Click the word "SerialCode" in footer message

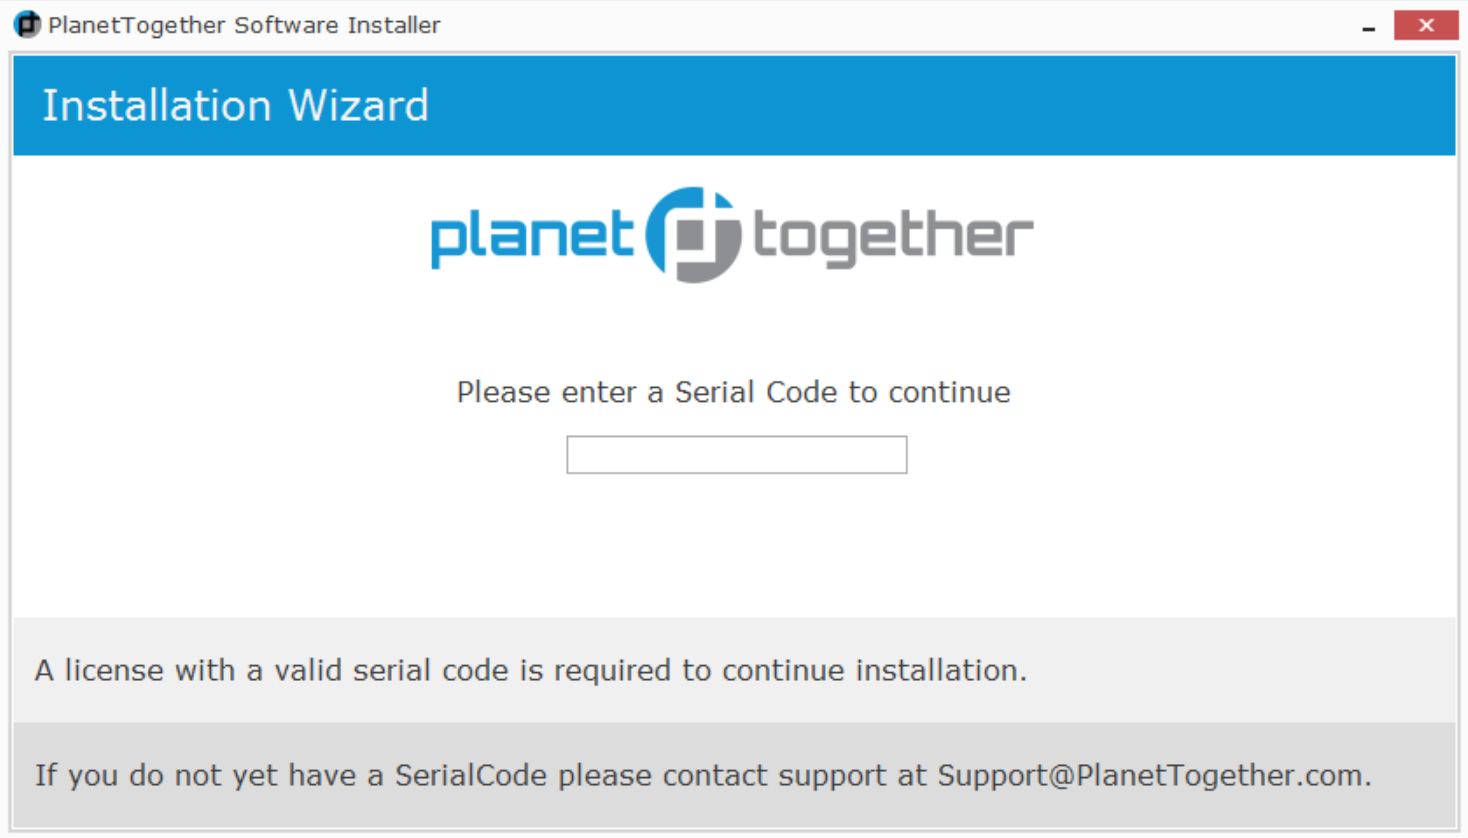[x=470, y=775]
